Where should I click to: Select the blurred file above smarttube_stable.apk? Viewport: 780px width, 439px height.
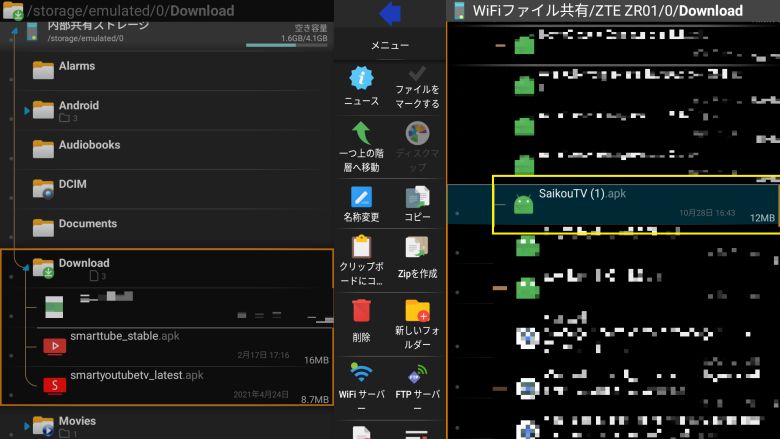coord(185,307)
